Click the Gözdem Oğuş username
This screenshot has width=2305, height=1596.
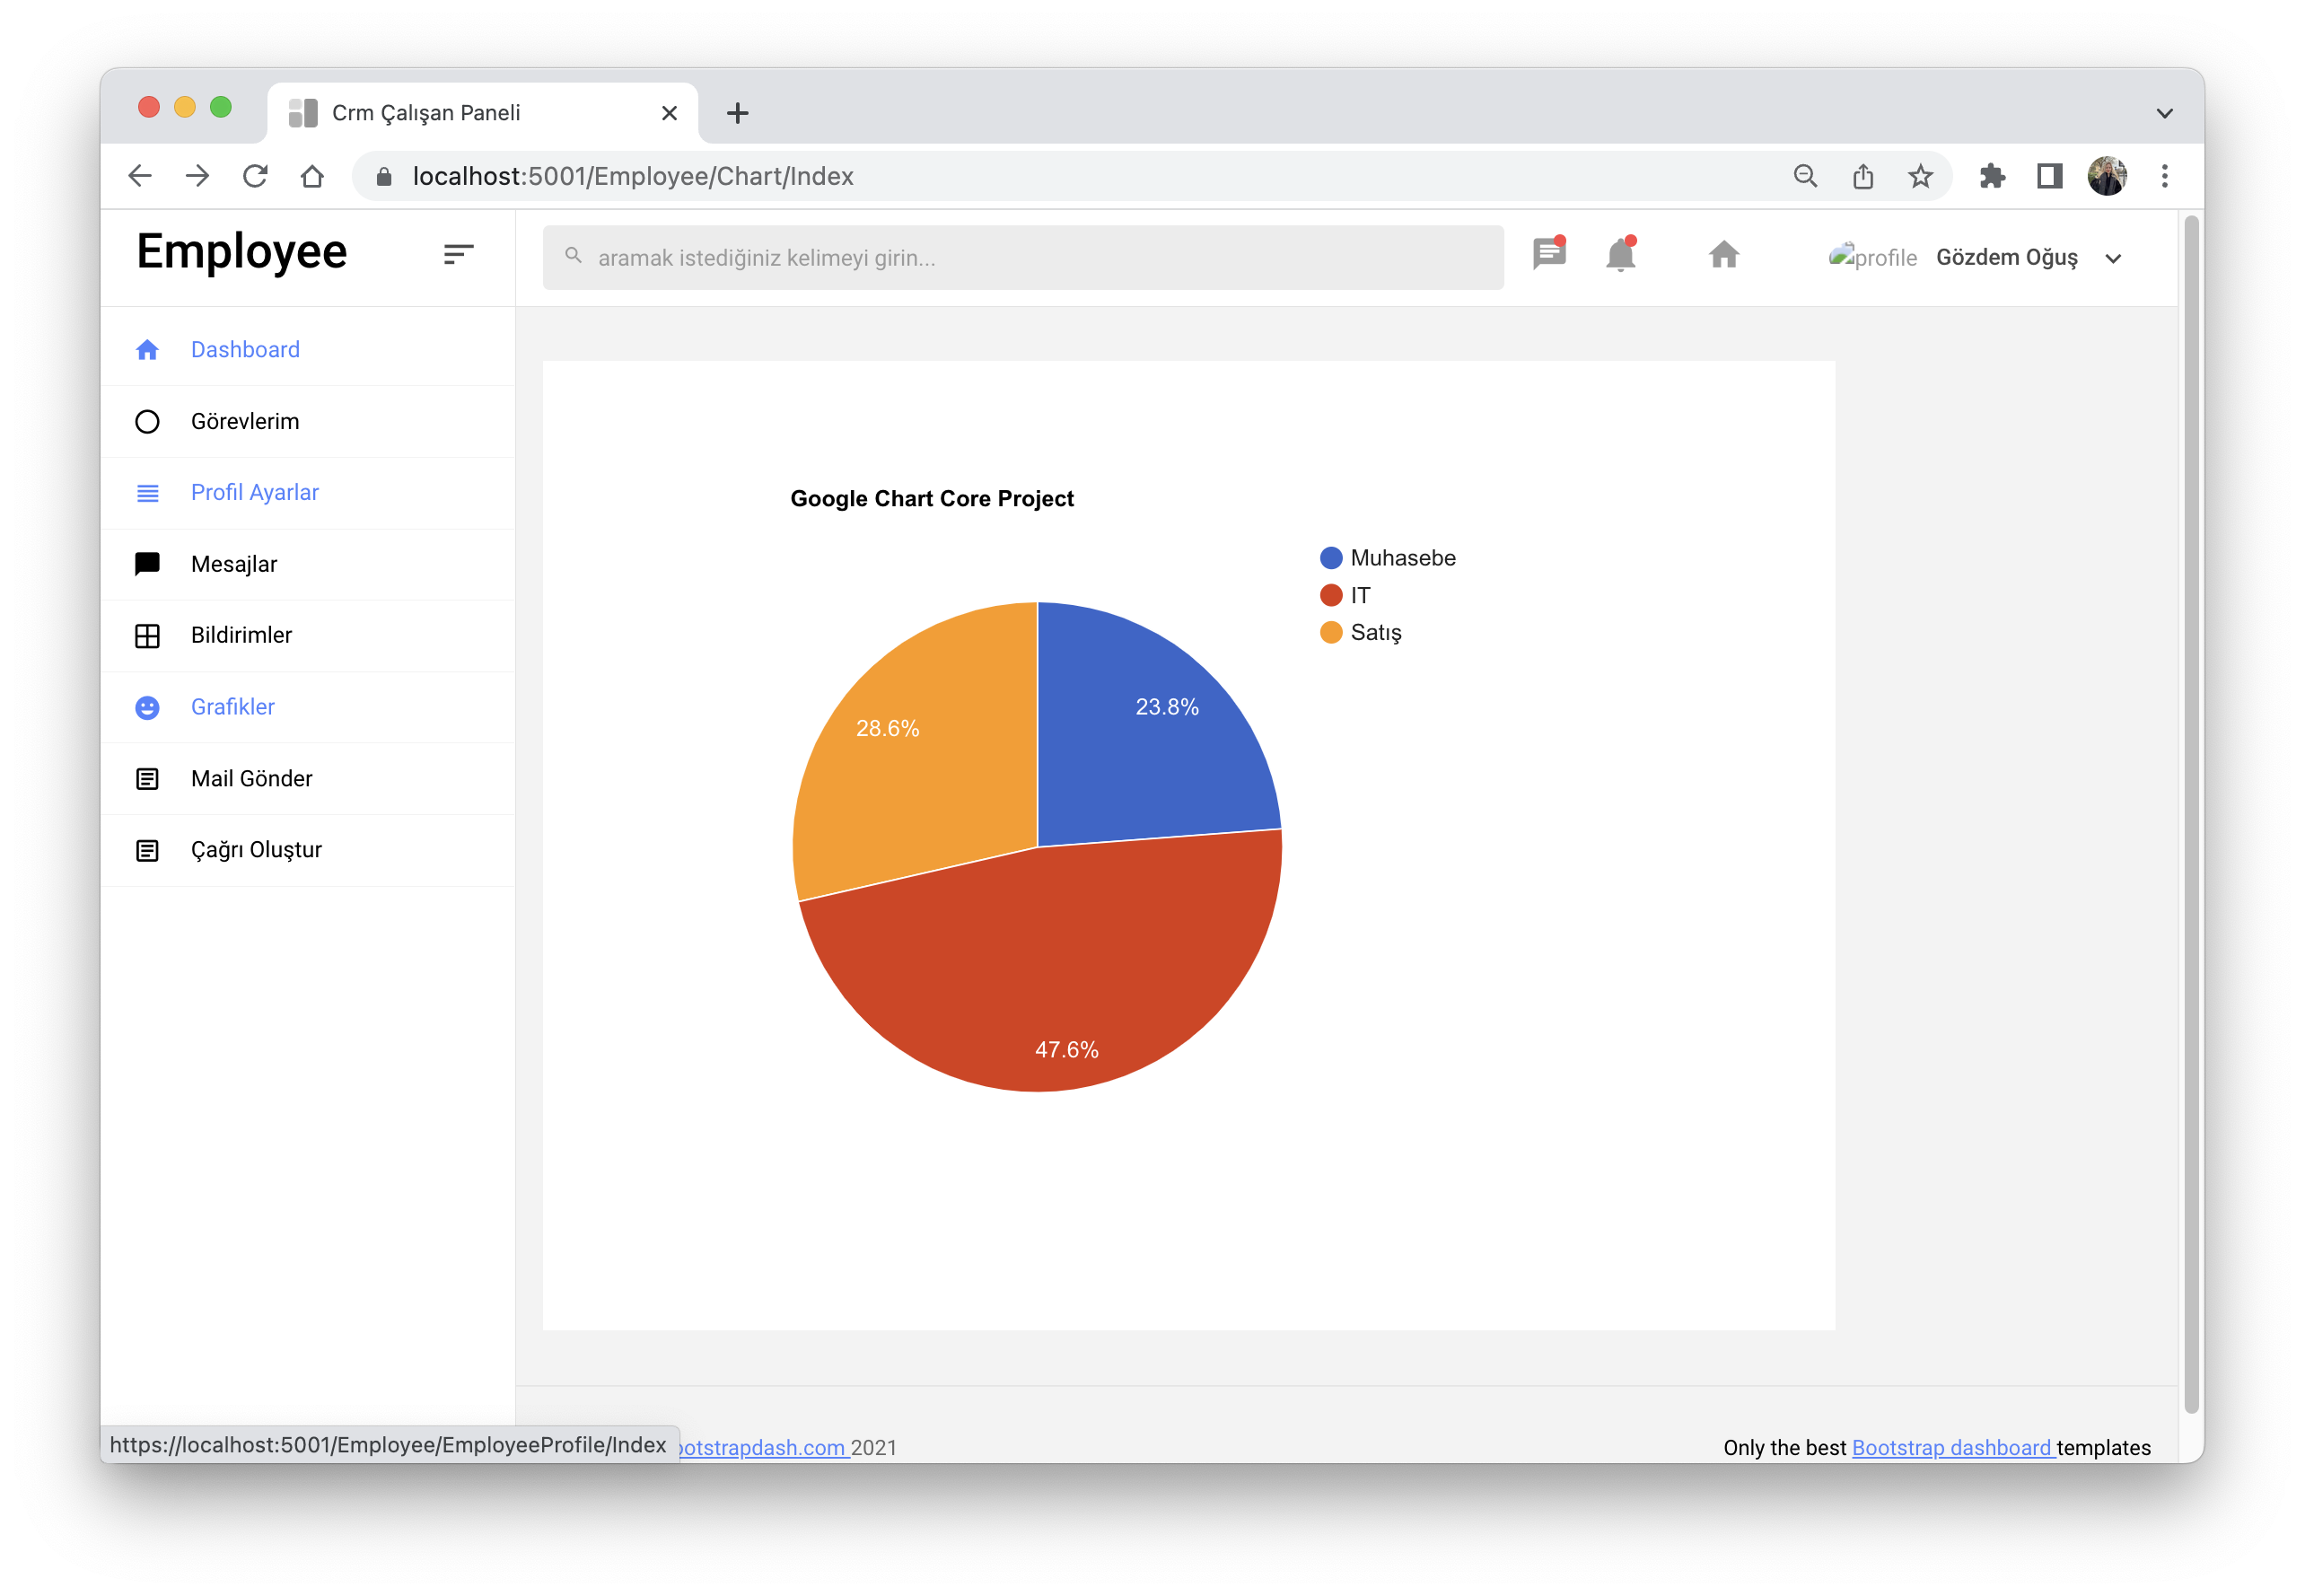pos(2006,257)
